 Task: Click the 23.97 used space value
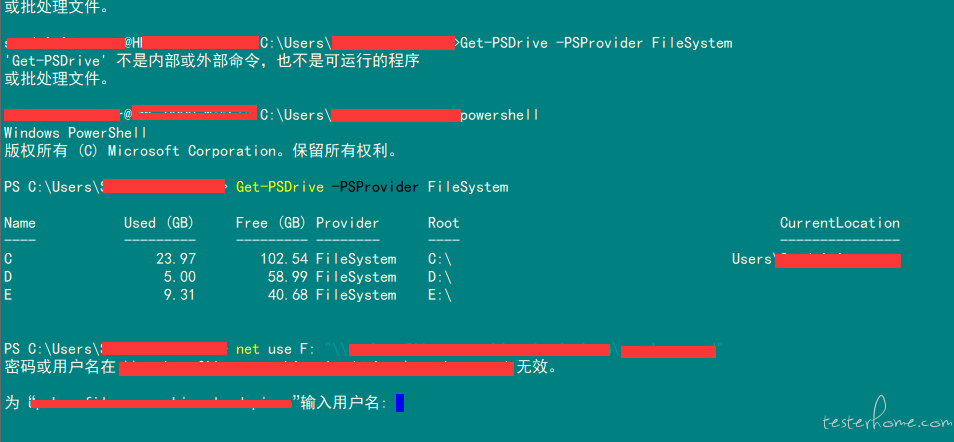tap(176, 259)
